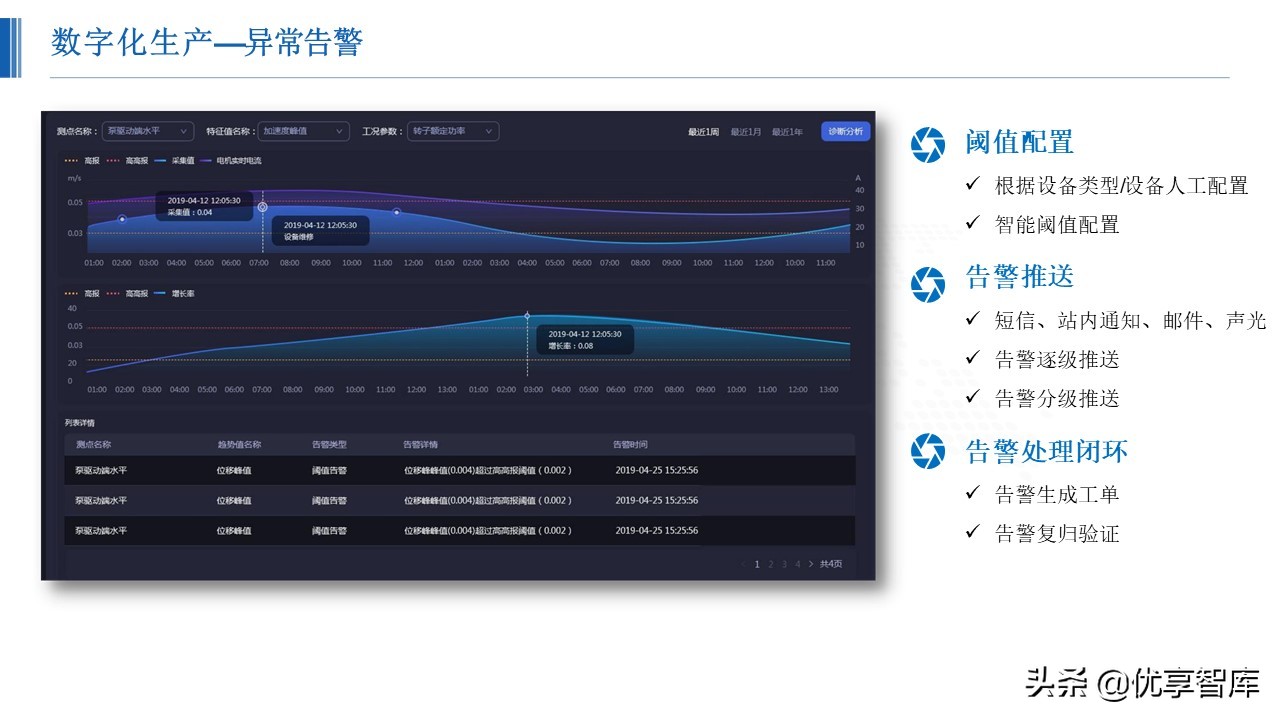Click the 告警分级推送 bullet
Viewport: 1280px width, 720px height.
click(1057, 398)
